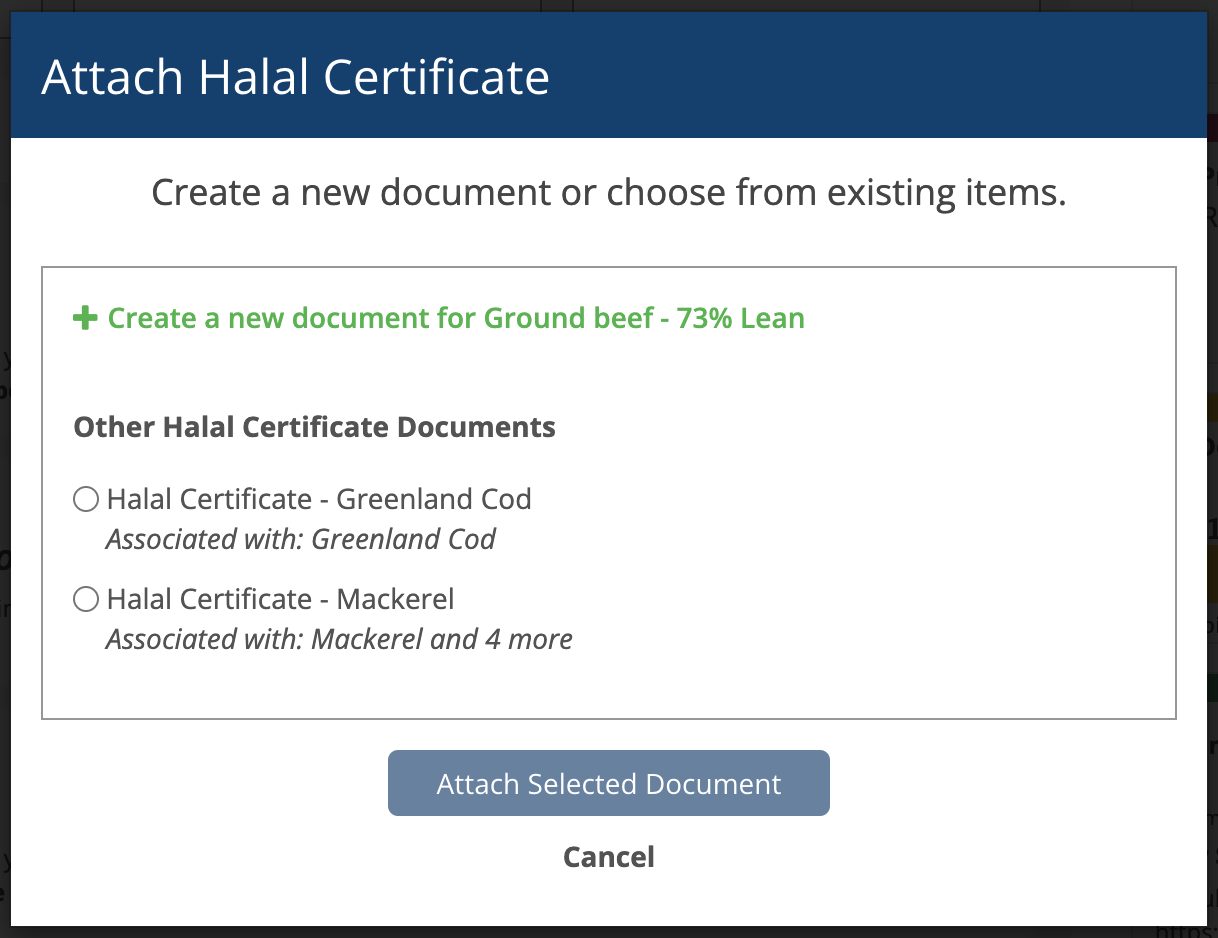Click the Halal Certificate - Mackerel label text
The image size is (1218, 938).
coord(281,599)
